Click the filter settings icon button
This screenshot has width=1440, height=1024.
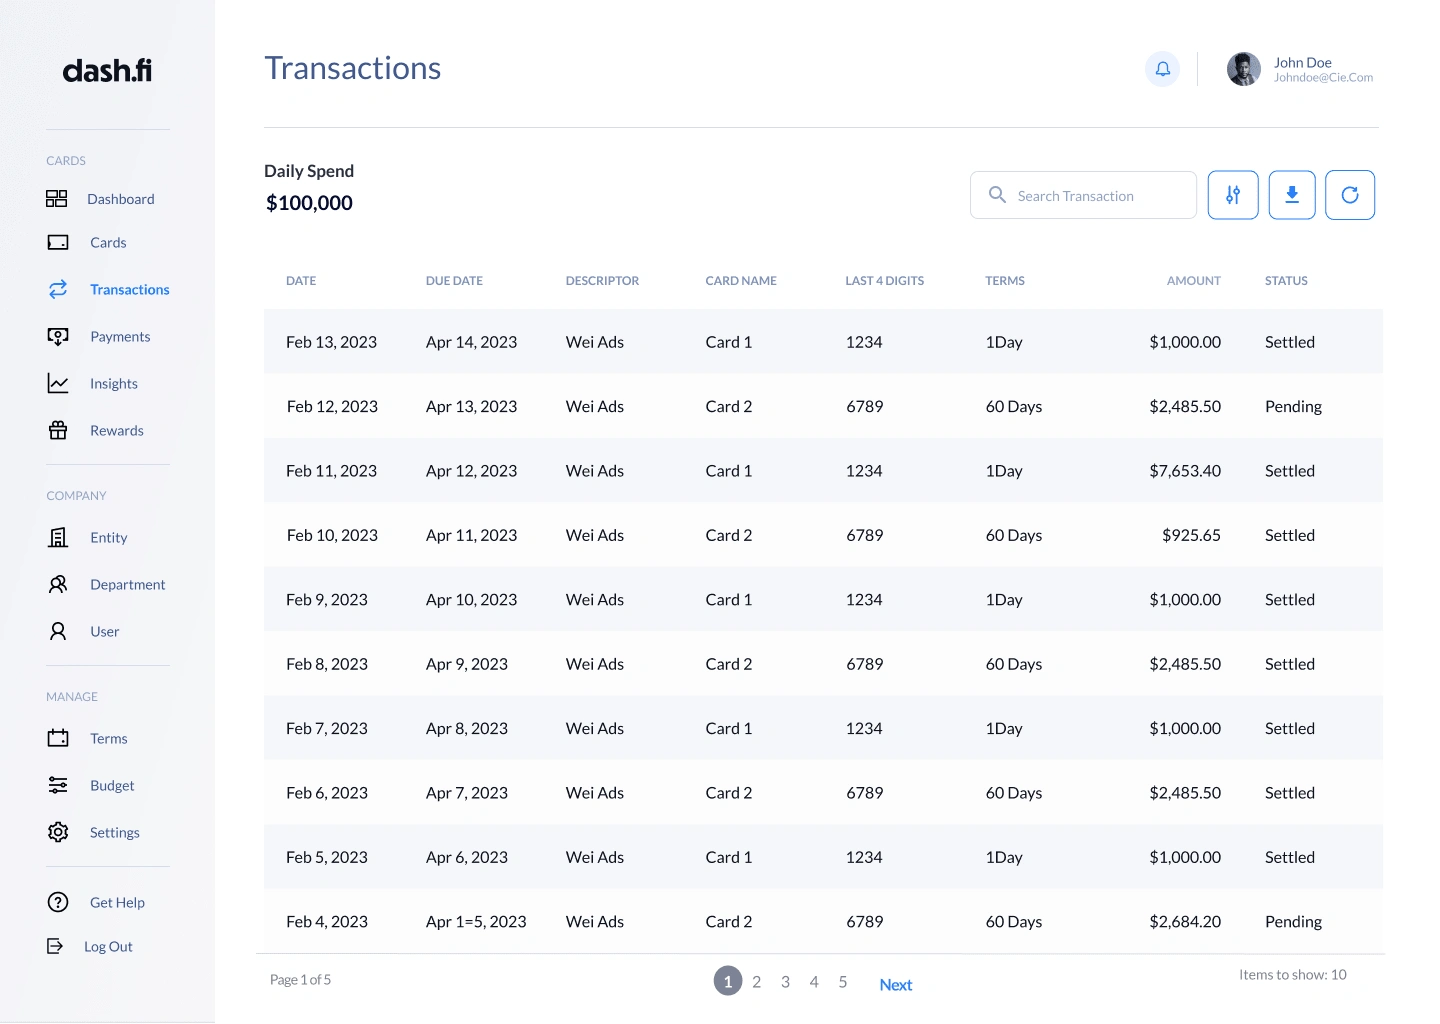point(1233,195)
